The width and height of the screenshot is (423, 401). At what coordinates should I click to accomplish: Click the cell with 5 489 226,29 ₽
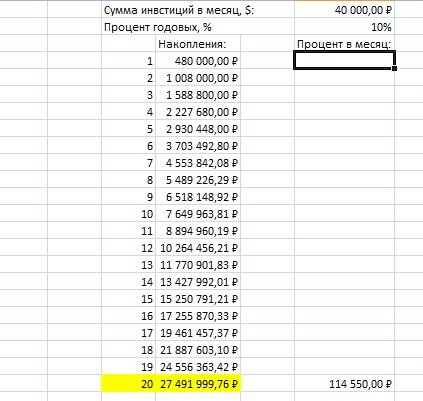tap(198, 180)
